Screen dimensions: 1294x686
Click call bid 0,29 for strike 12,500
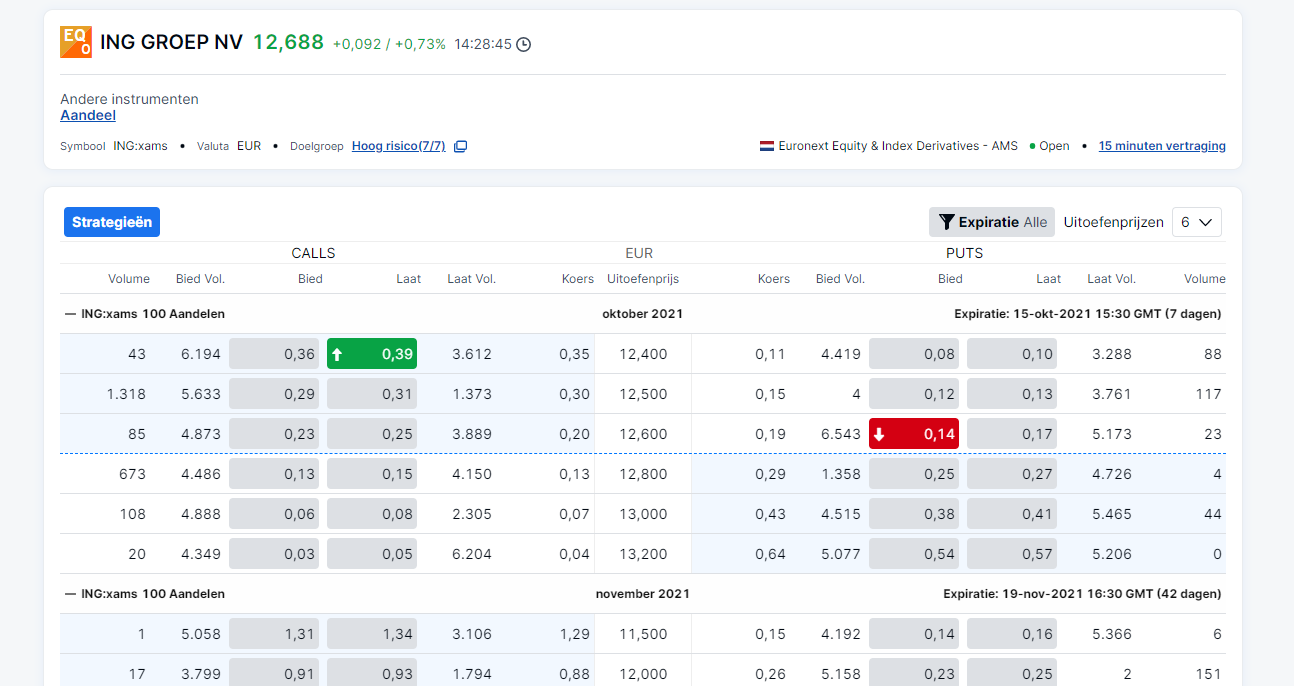[x=274, y=394]
